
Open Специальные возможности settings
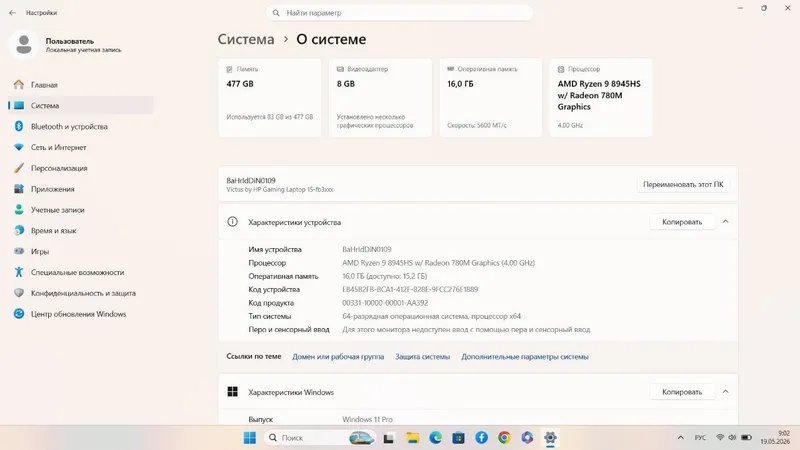(82, 272)
